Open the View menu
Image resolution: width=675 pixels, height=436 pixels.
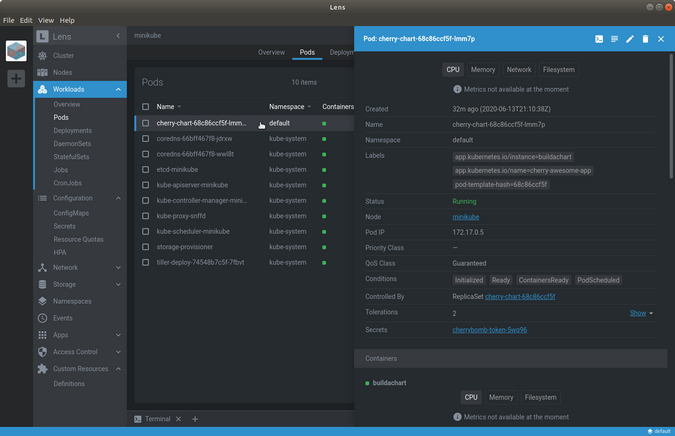(46, 20)
